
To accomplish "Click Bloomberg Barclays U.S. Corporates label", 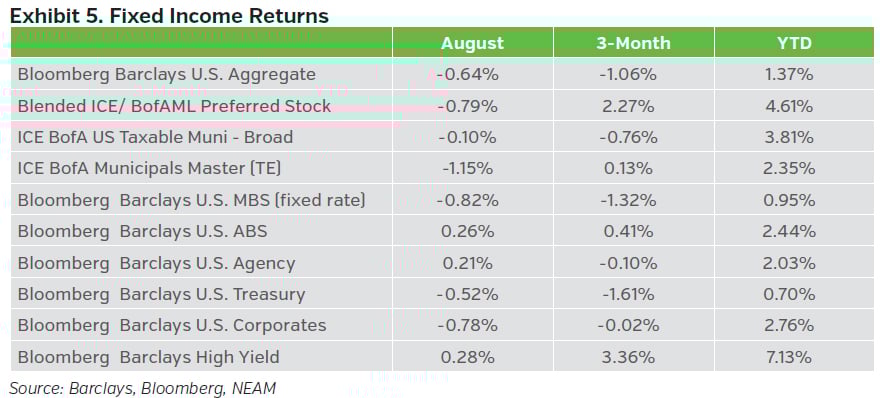I will (x=172, y=325).
